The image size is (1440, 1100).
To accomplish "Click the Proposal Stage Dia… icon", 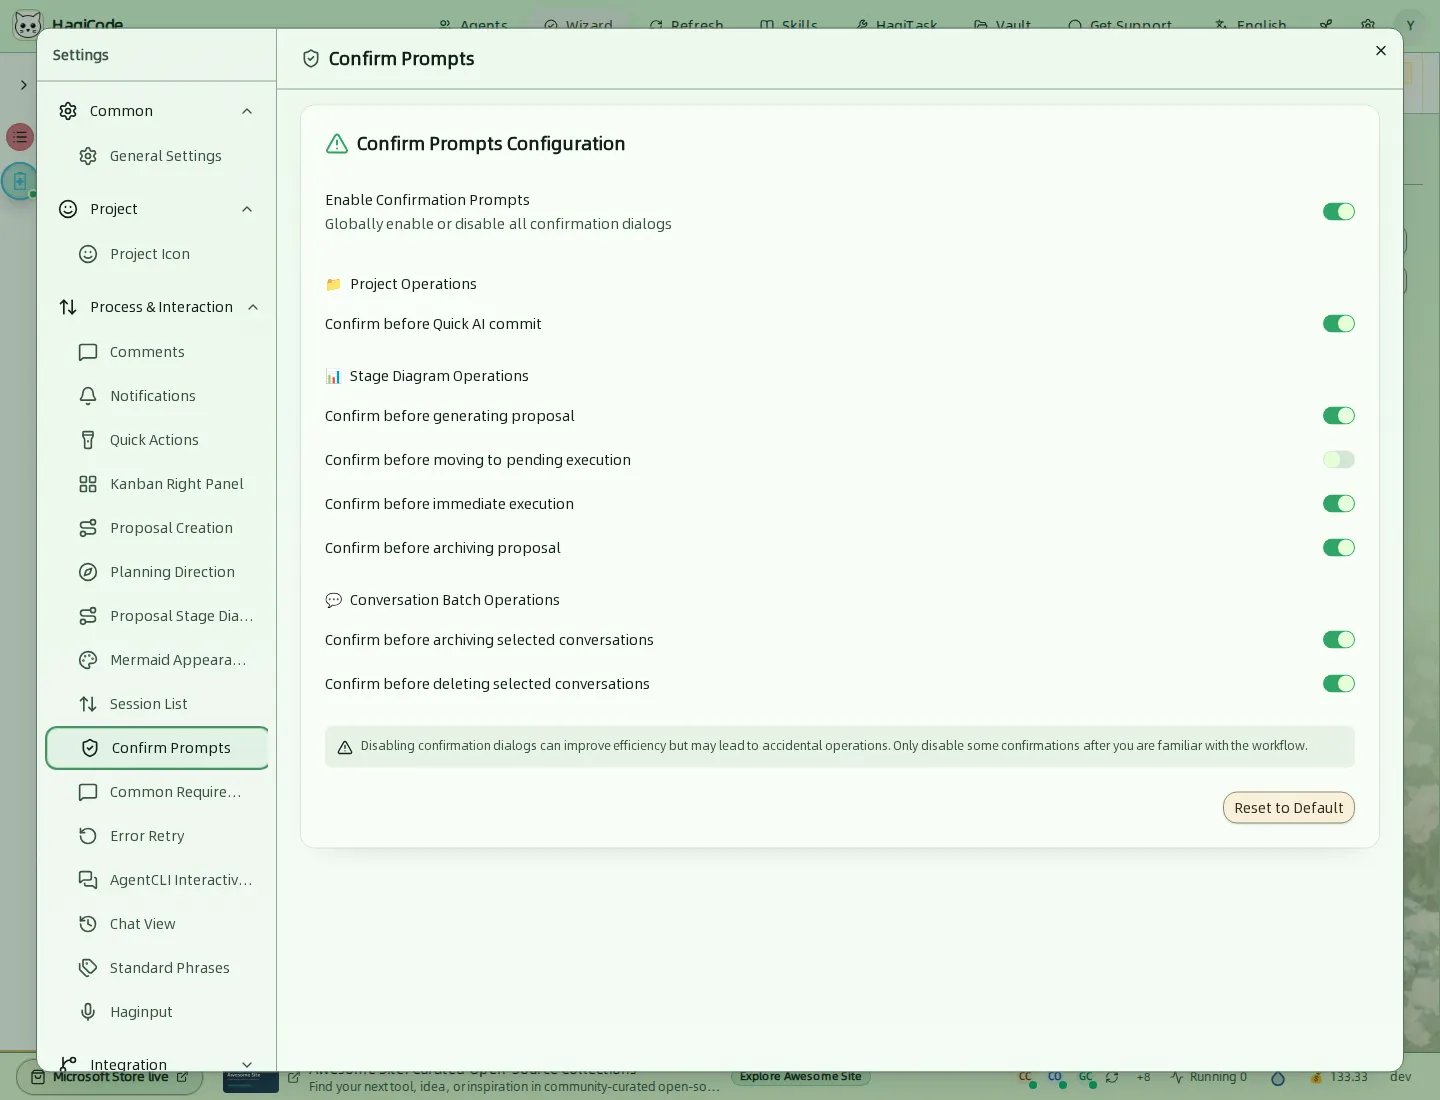I will tap(88, 616).
